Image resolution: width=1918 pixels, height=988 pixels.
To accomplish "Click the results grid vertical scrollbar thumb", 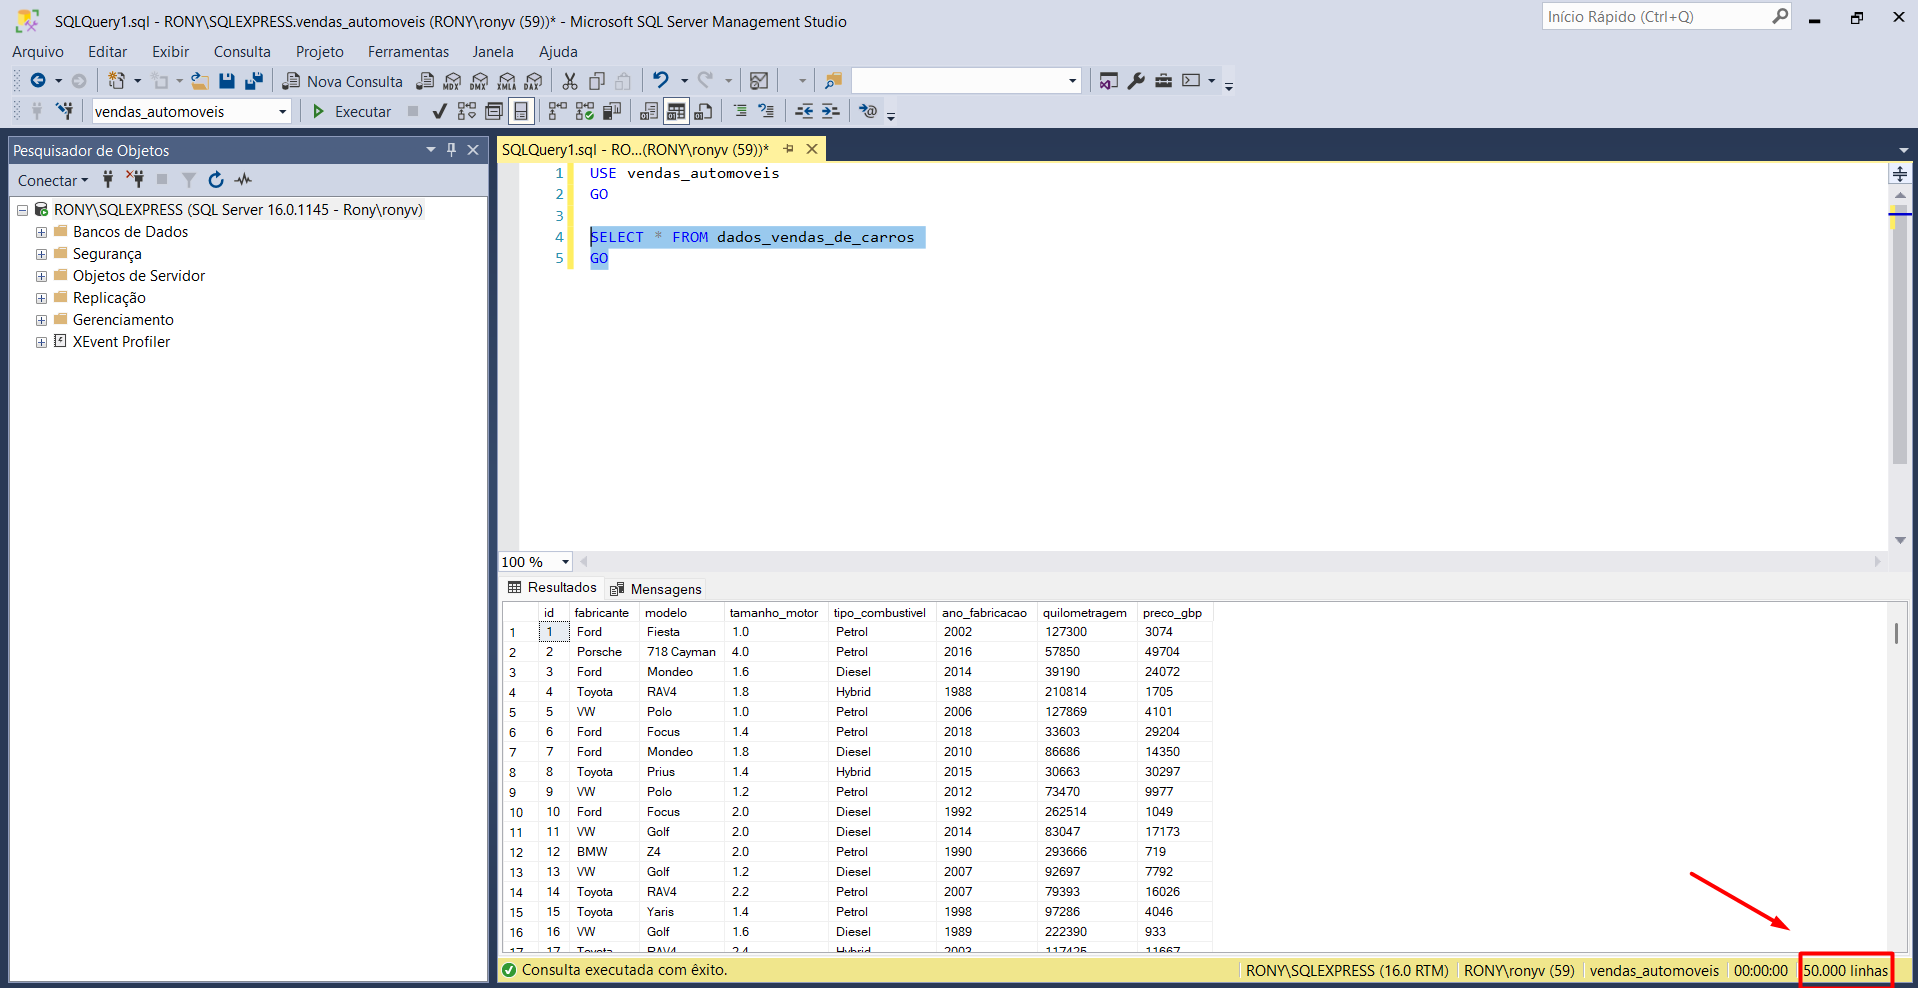I will tap(1895, 633).
